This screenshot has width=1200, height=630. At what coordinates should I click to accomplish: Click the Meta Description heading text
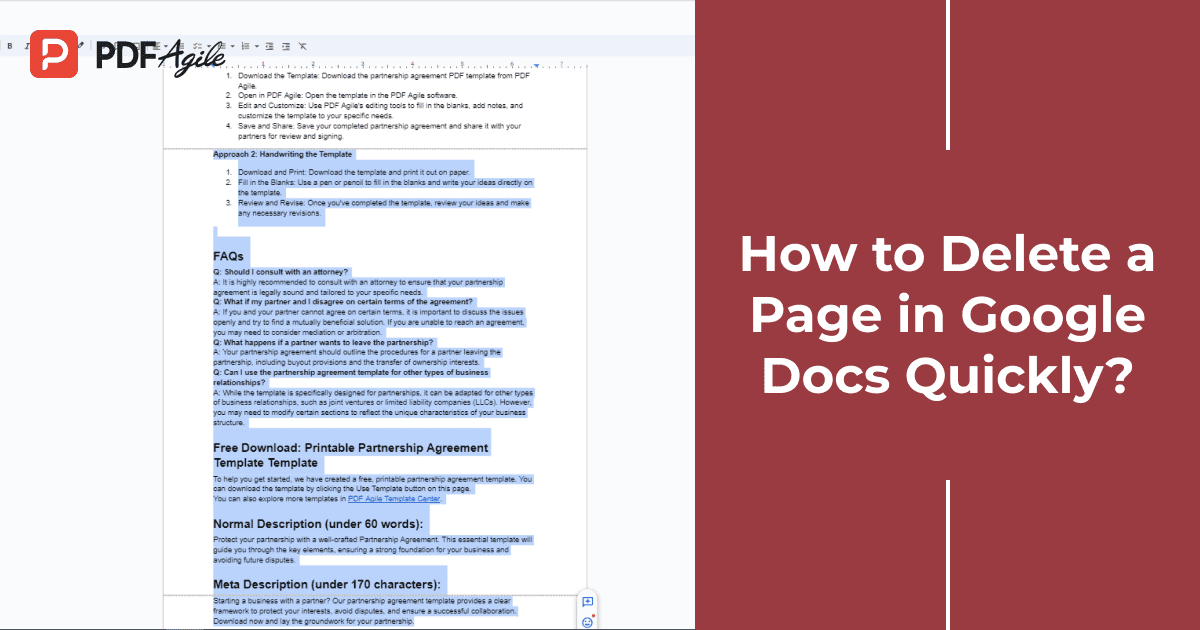[326, 583]
